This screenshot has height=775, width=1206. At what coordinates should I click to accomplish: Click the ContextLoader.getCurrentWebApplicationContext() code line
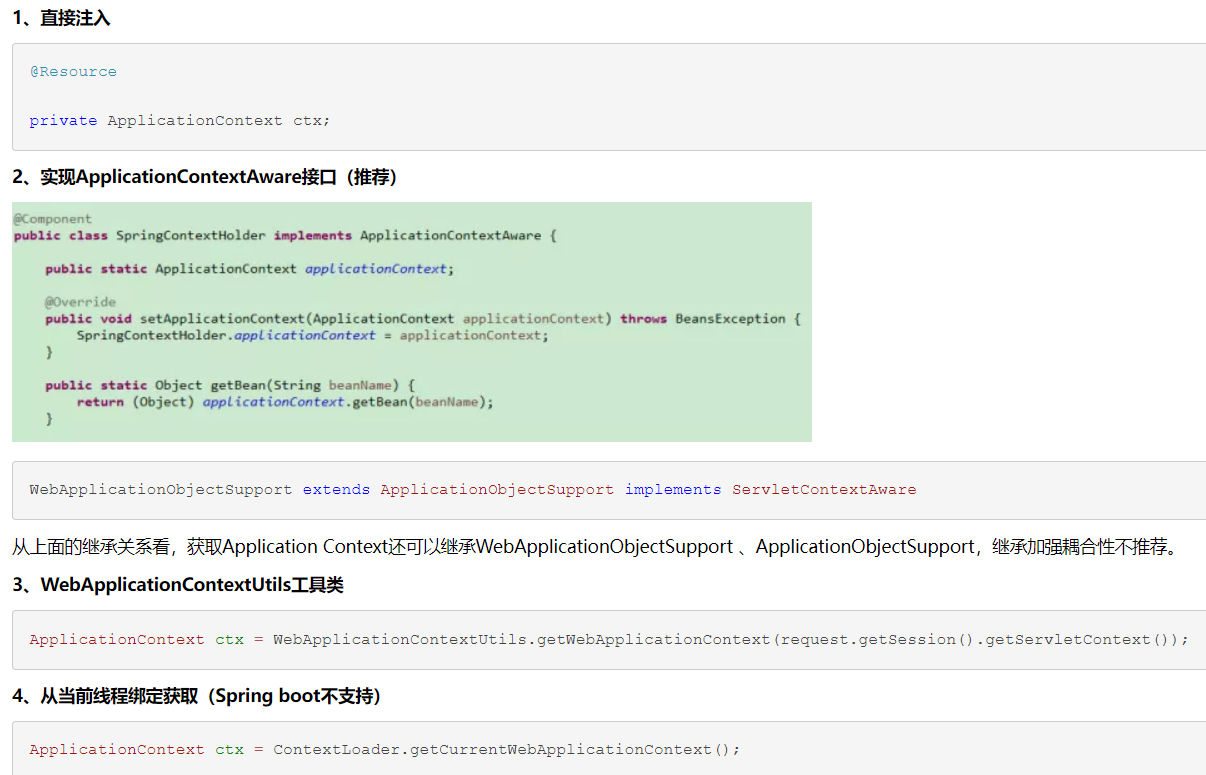coord(385,750)
